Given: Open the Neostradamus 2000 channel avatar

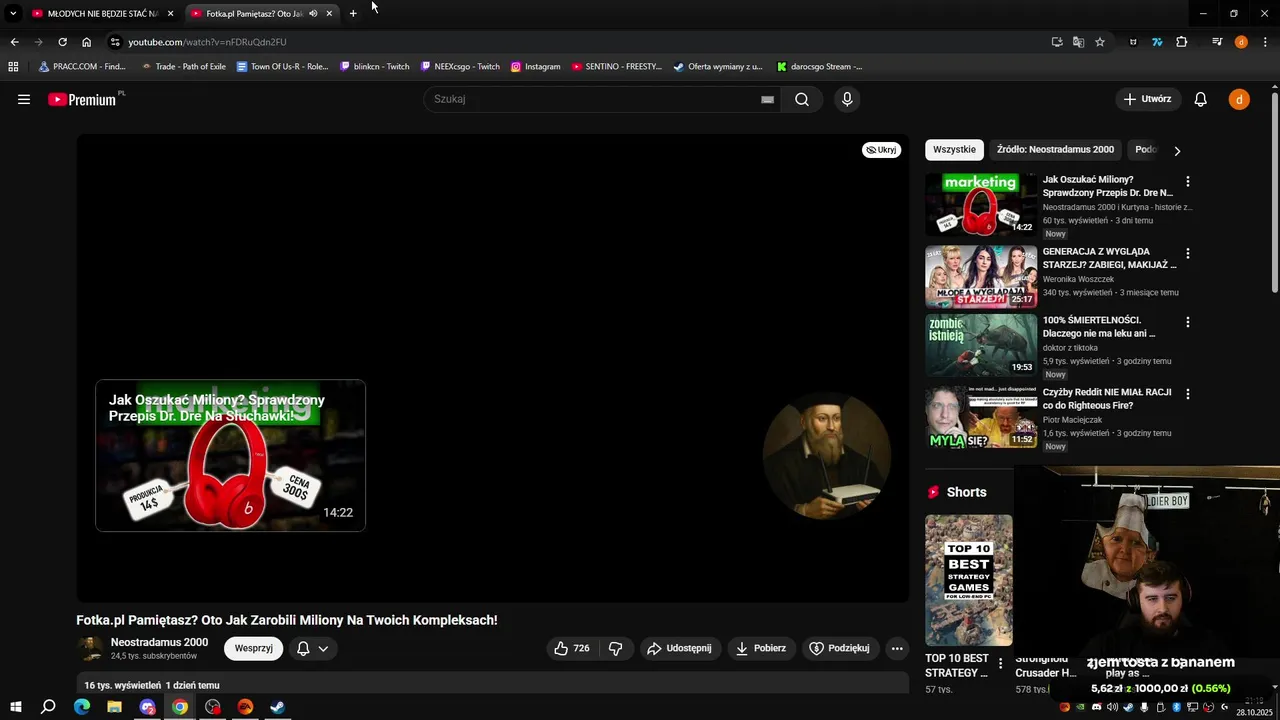Looking at the screenshot, I should (x=90, y=648).
